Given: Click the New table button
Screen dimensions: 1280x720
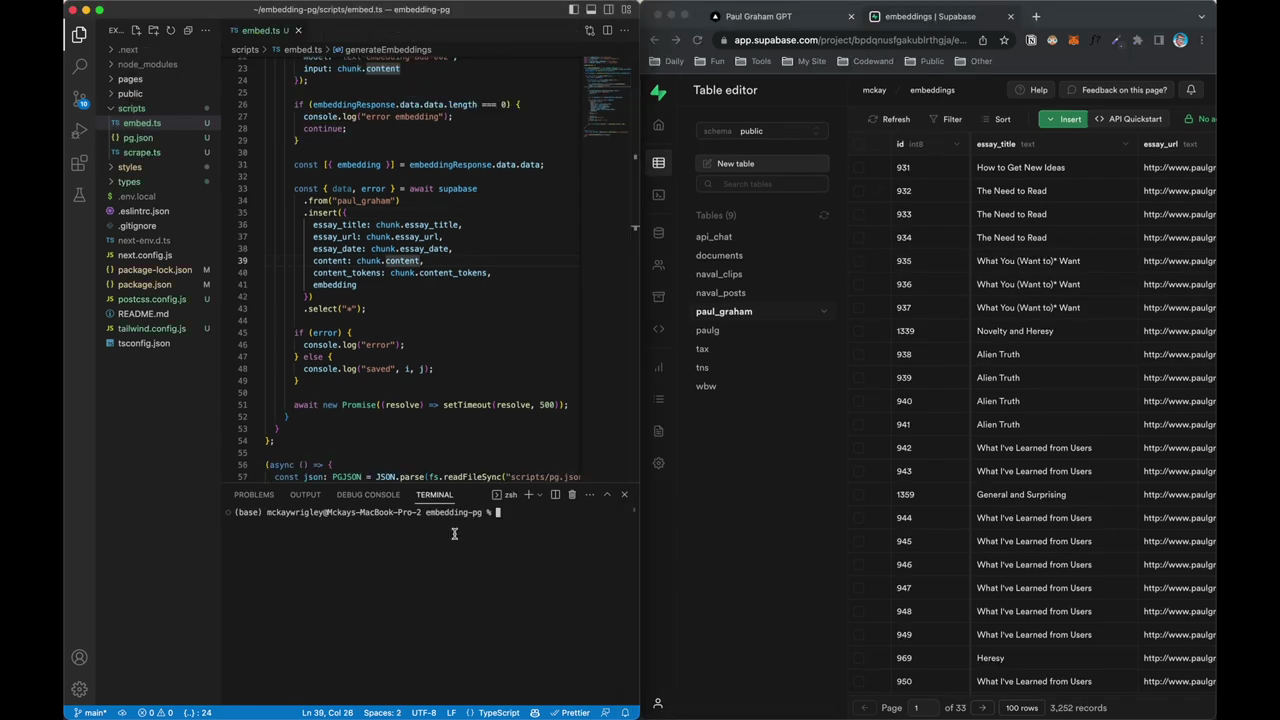Looking at the screenshot, I should click(762, 164).
